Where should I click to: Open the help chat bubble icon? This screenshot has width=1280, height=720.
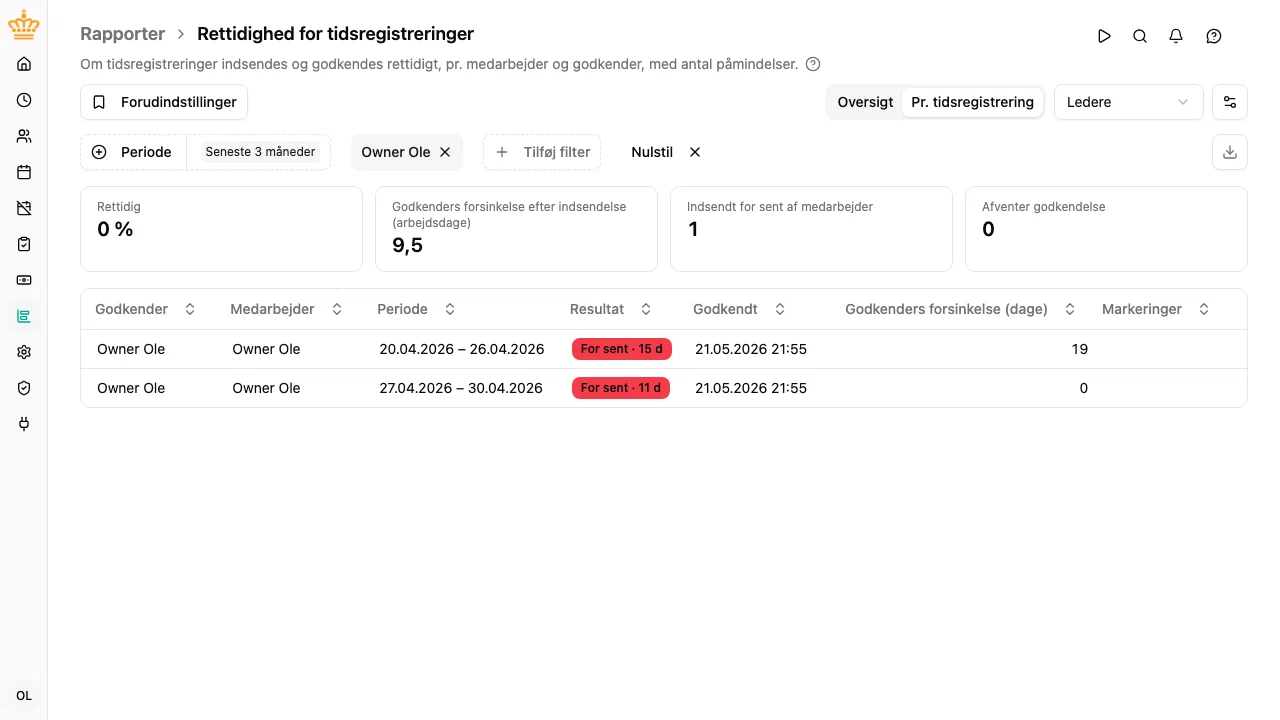[x=1214, y=36]
